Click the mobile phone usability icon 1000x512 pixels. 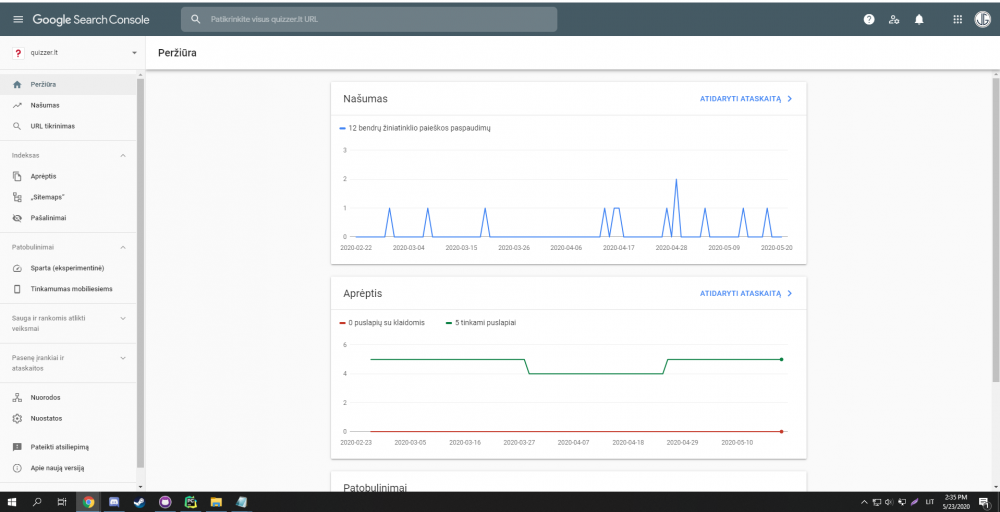[18, 289]
